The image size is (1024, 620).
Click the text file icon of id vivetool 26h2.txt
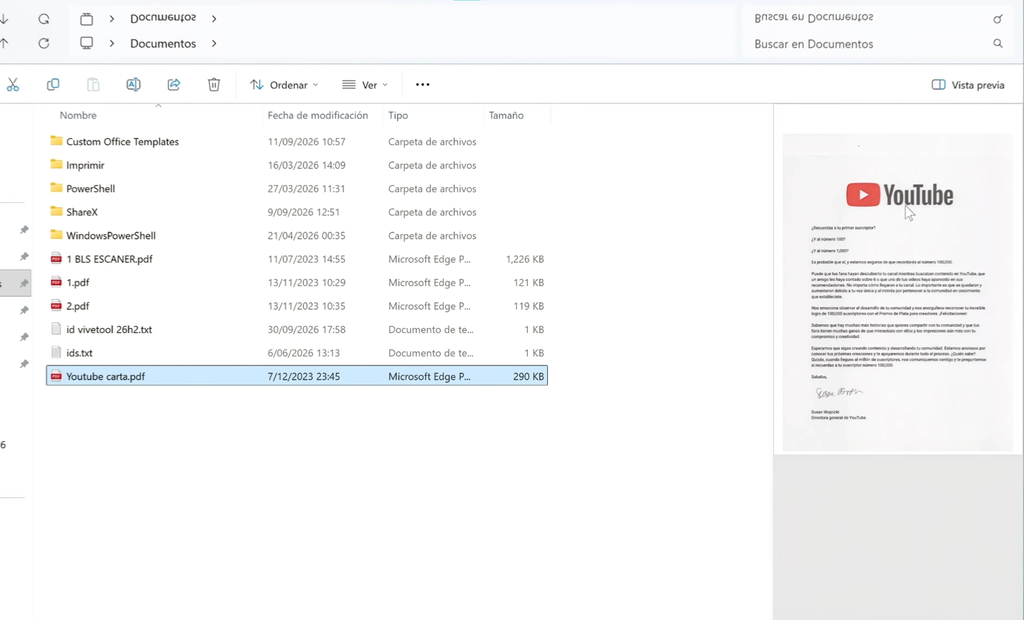click(56, 329)
